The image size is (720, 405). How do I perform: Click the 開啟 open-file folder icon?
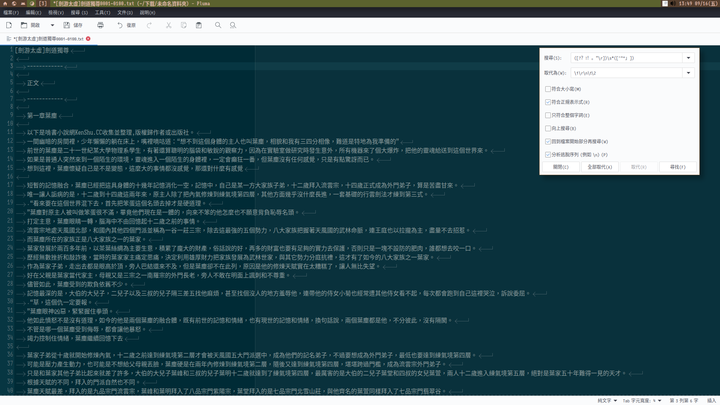point(24,25)
